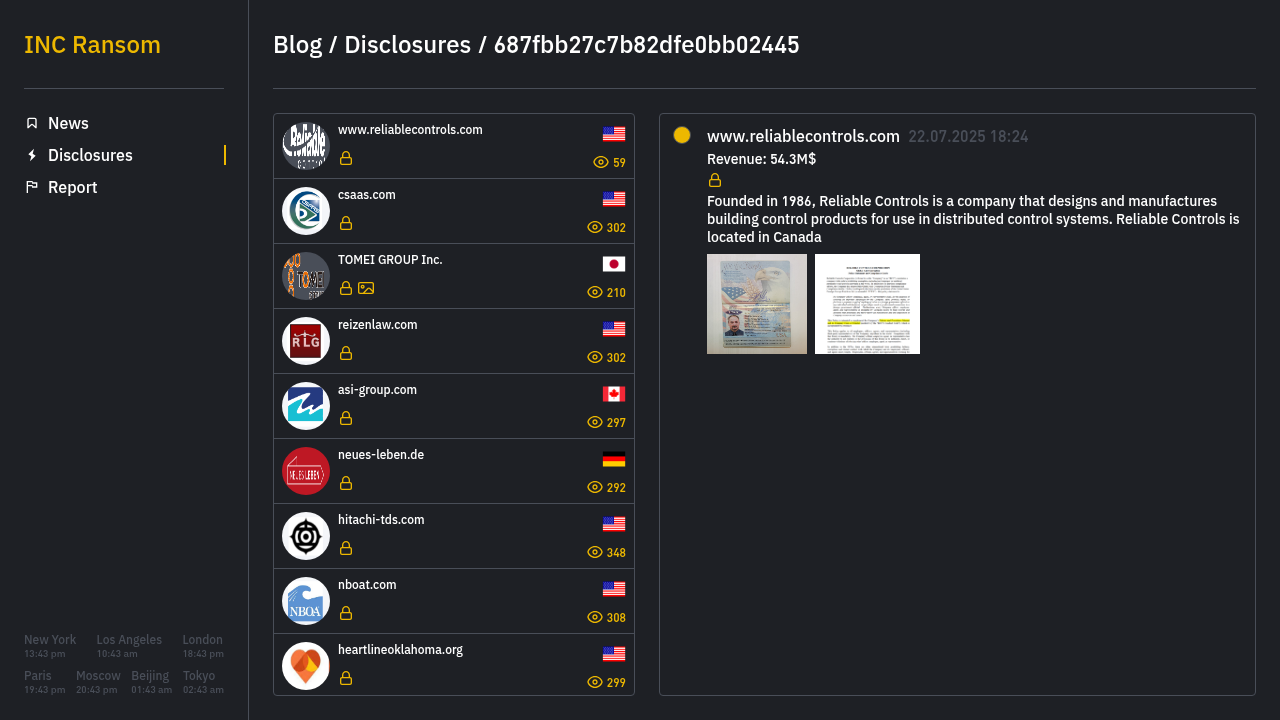Viewport: 1280px width, 720px height.
Task: Select the Disclosures menu item
Action: (x=90, y=155)
